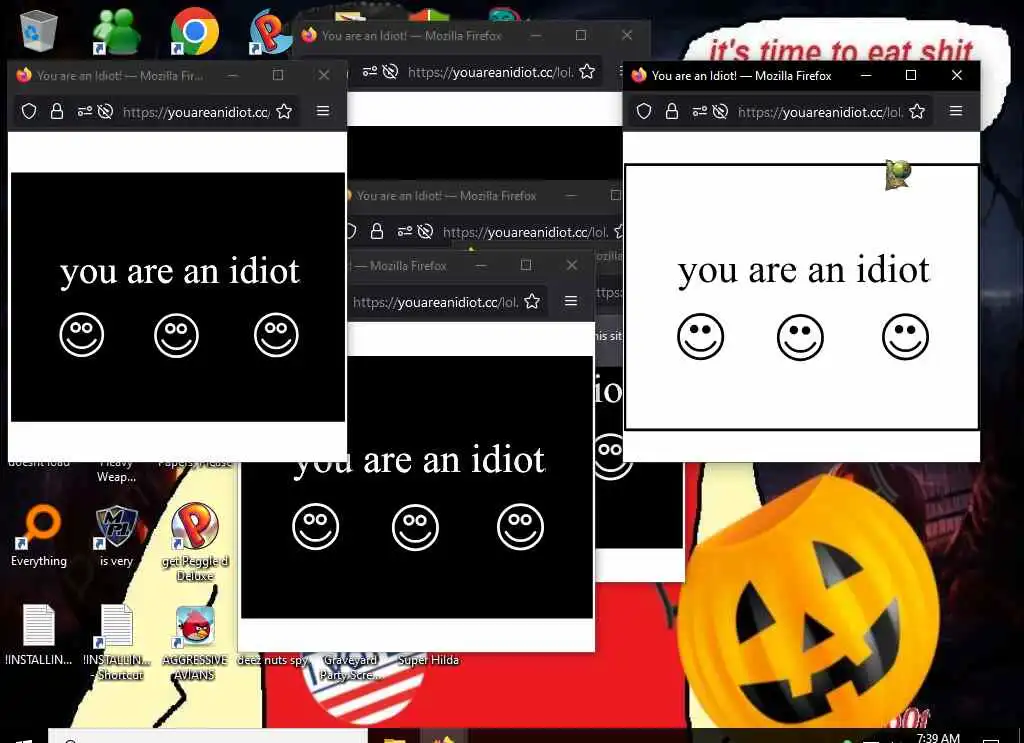Viewport: 1024px width, 743px height.
Task: Click autoplay-blocked icon in left Firefox window
Action: coord(105,112)
